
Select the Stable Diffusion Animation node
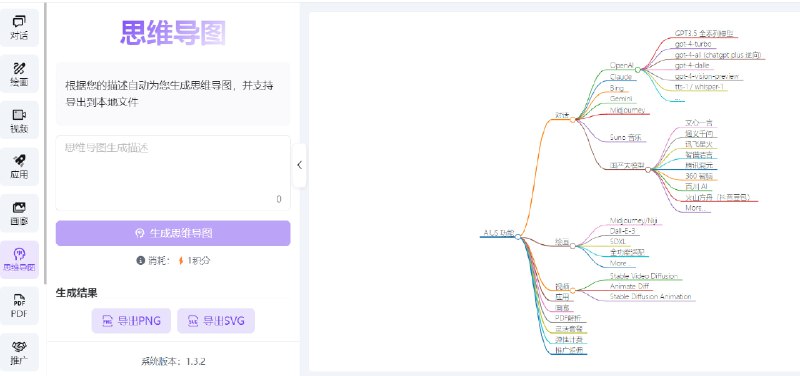651,296
